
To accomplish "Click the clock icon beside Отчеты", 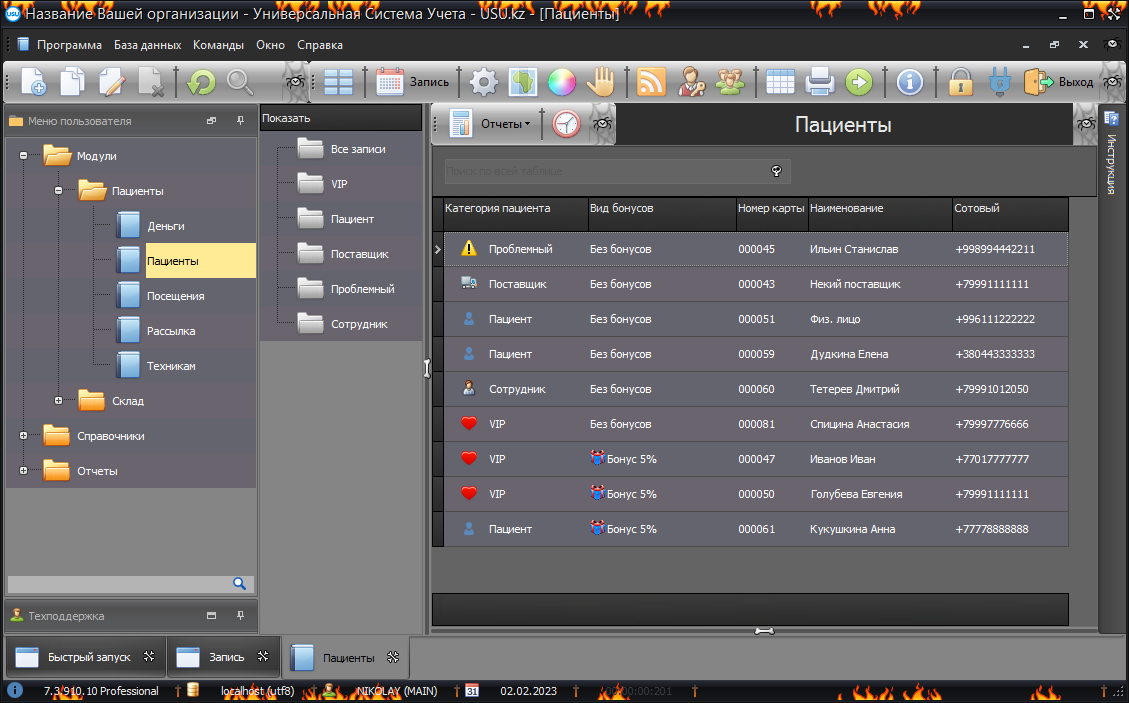I will 566,124.
